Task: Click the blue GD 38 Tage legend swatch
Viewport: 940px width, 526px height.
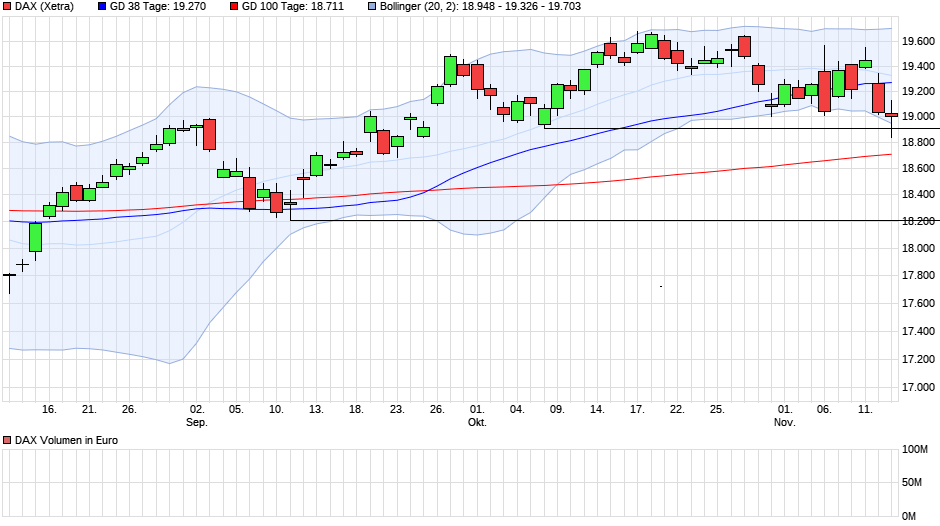Action: click(x=102, y=7)
